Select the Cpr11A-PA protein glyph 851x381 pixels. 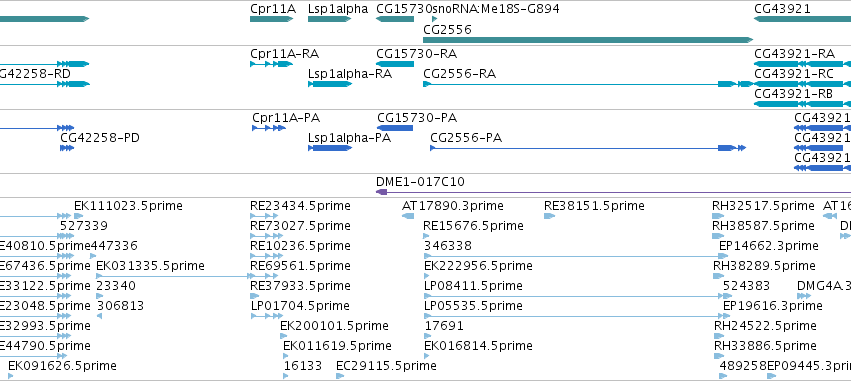[x=269, y=128]
